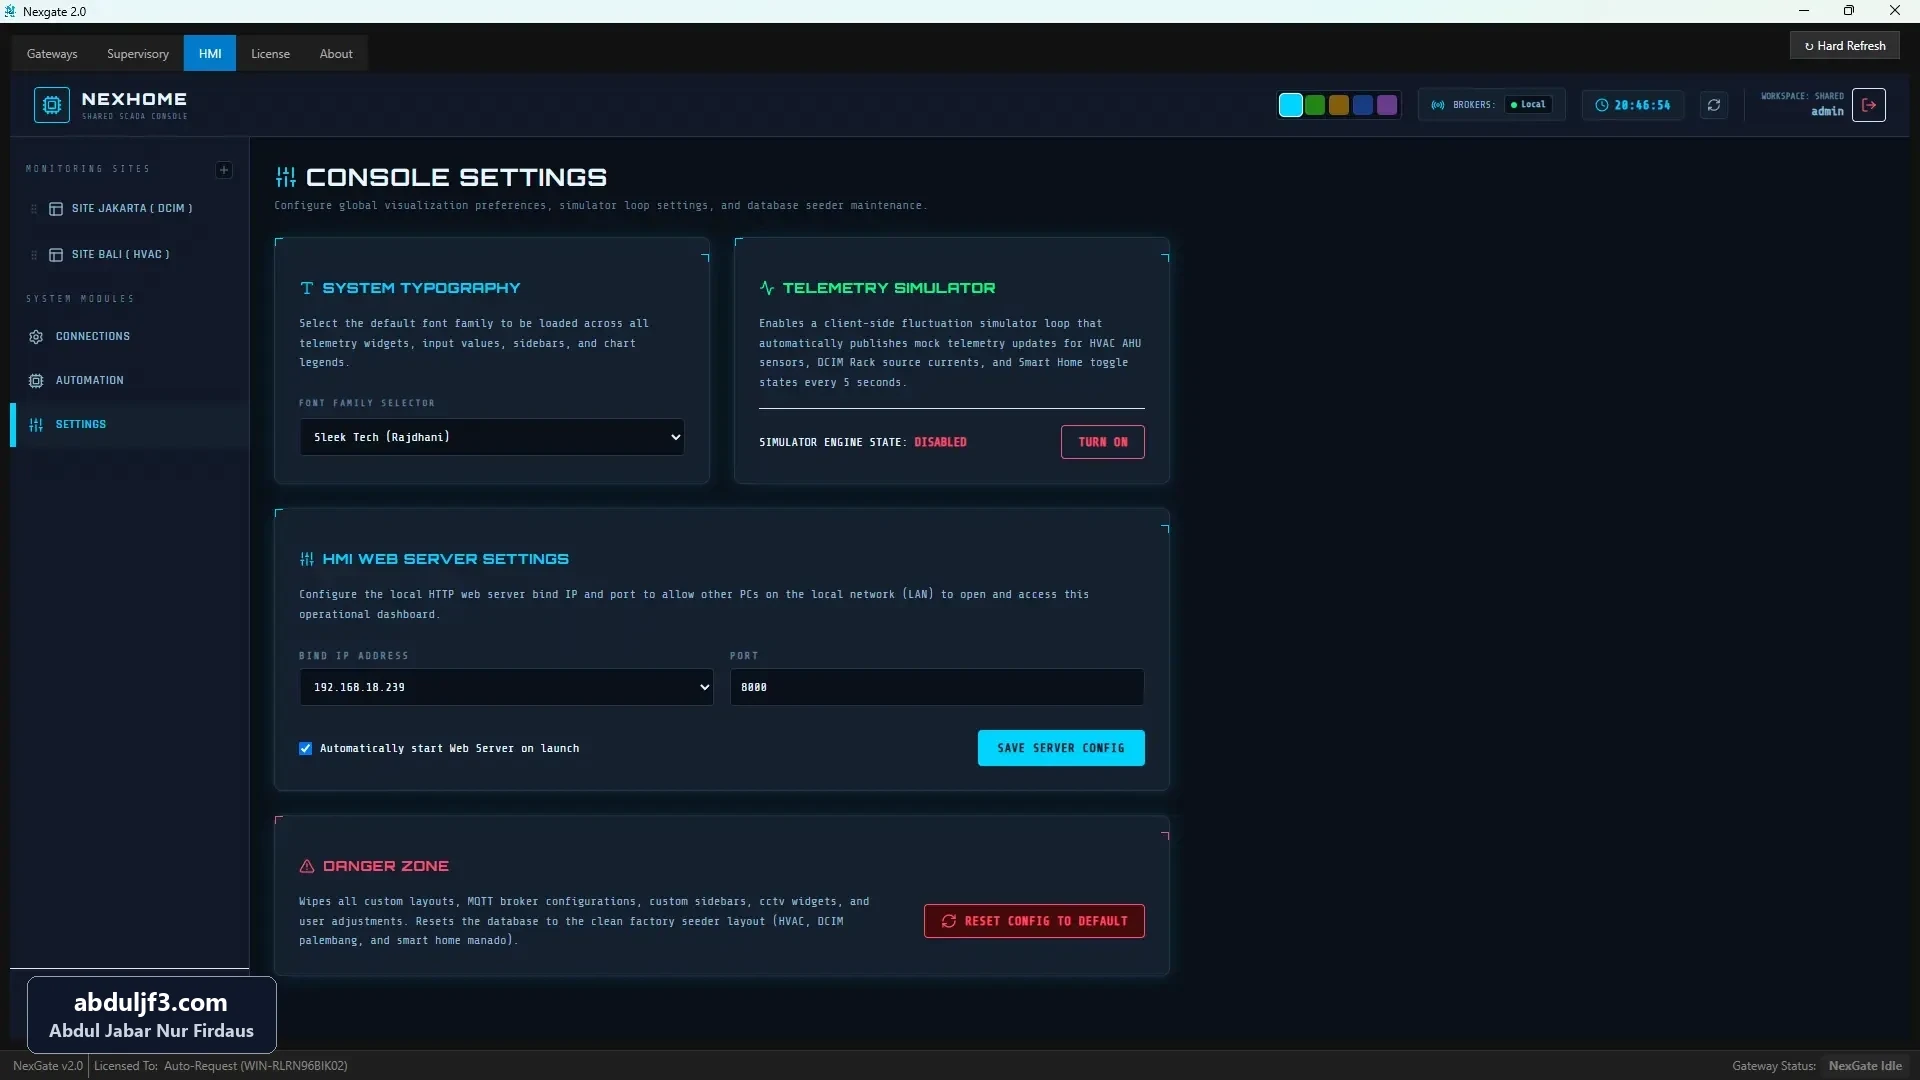The height and width of the screenshot is (1080, 1920).
Task: Click the System Typography T icon
Action: click(307, 288)
